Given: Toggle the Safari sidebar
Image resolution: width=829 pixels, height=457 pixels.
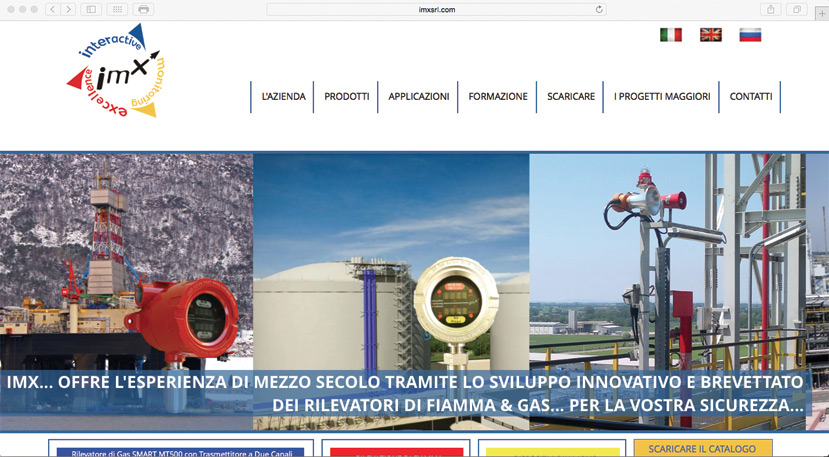Looking at the screenshot, I should coord(91,9).
